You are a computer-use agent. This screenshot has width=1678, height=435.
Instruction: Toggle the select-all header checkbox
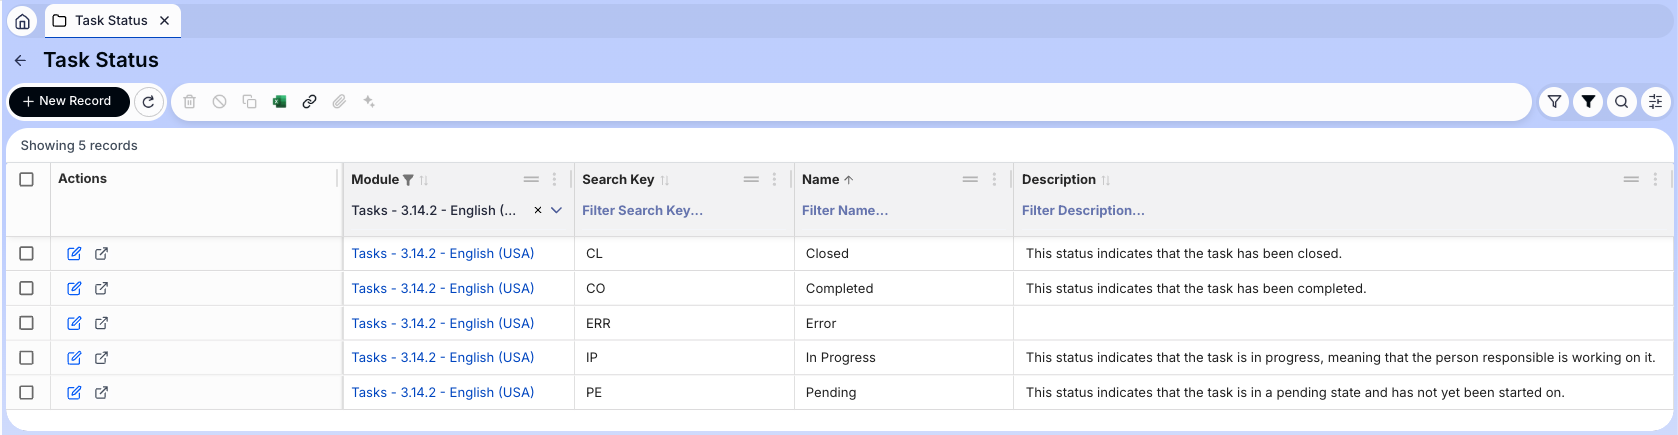click(27, 180)
